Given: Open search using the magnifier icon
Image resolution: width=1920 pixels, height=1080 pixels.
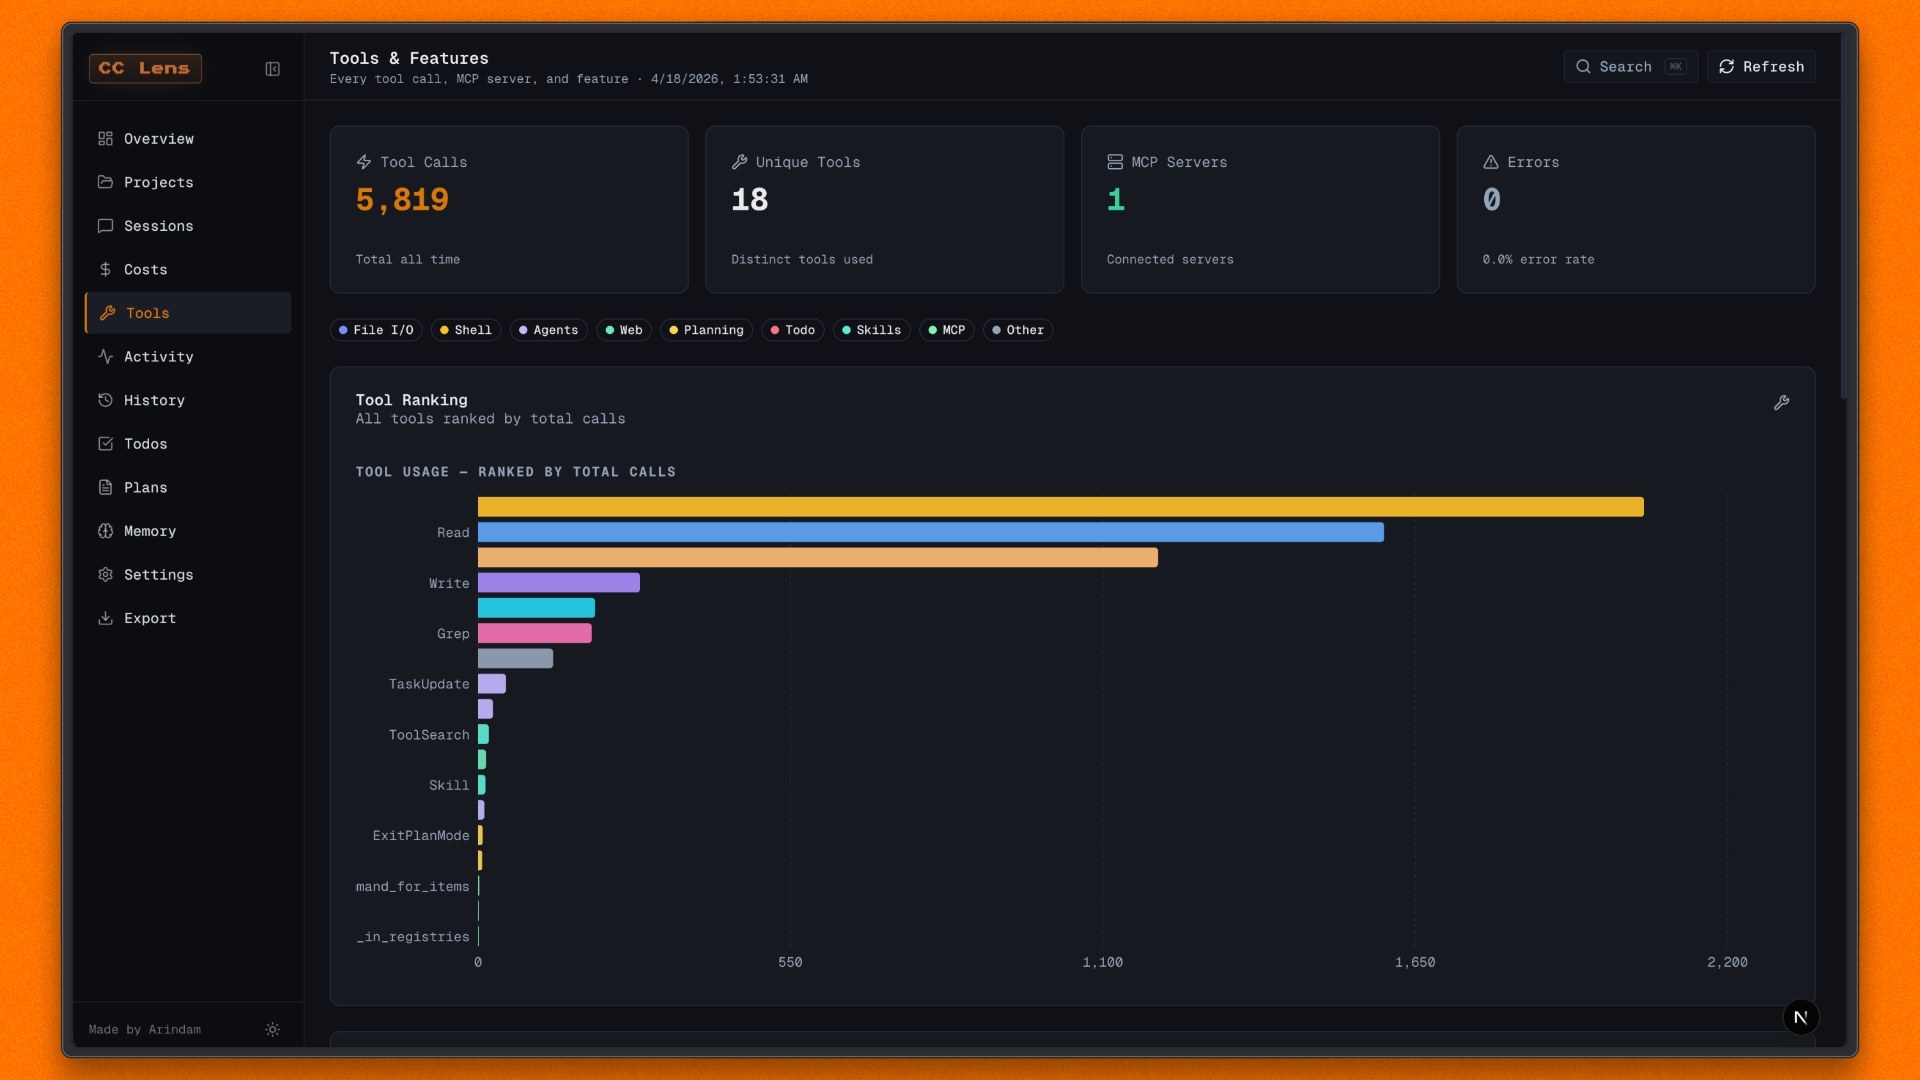Looking at the screenshot, I should coord(1583,66).
